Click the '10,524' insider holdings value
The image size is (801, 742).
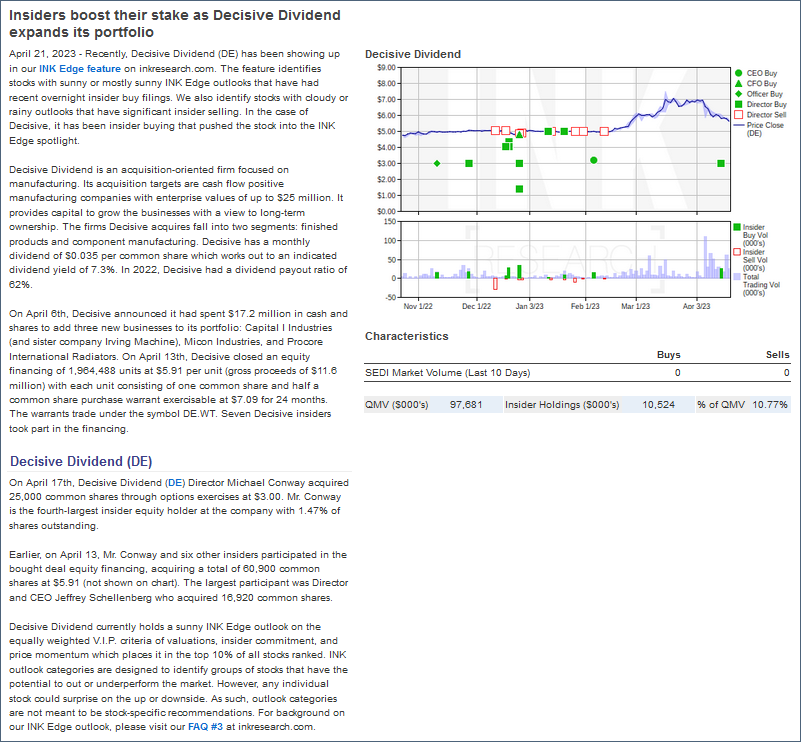pos(658,405)
